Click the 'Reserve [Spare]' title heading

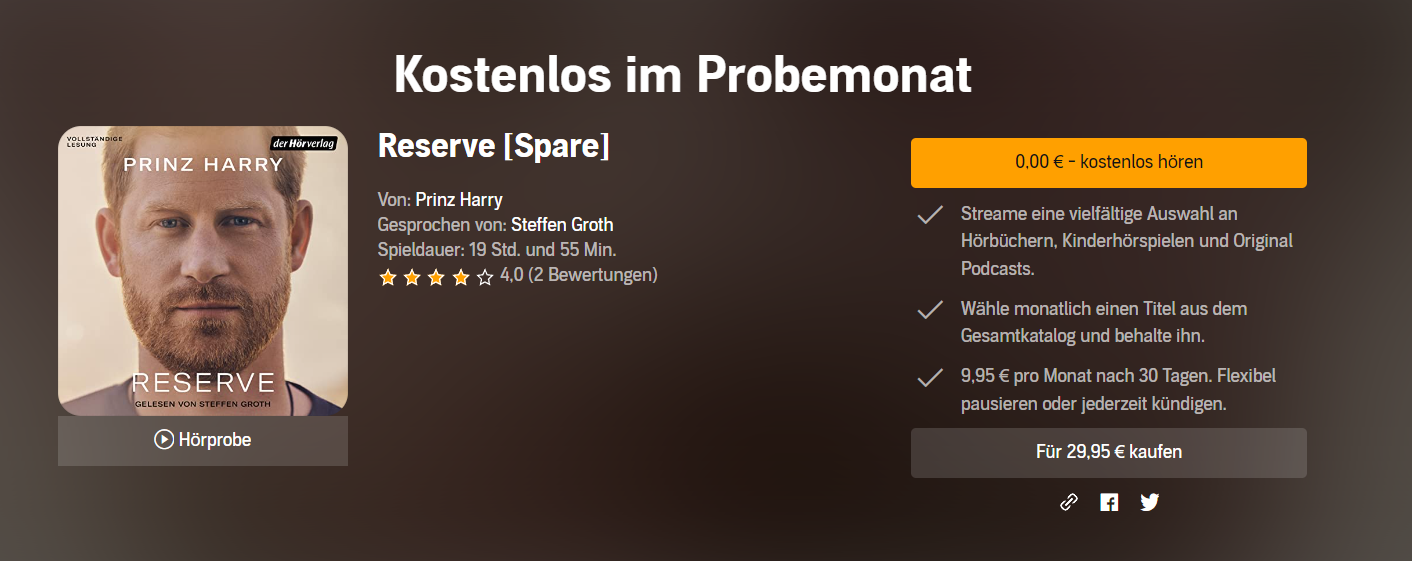(494, 146)
